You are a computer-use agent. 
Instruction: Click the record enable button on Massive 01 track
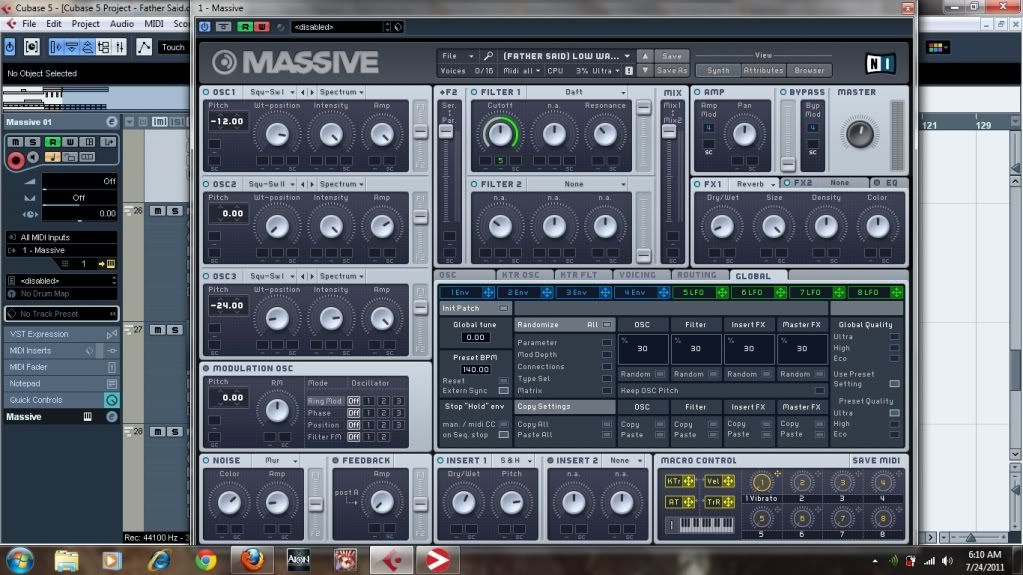pyautogui.click(x=15, y=159)
